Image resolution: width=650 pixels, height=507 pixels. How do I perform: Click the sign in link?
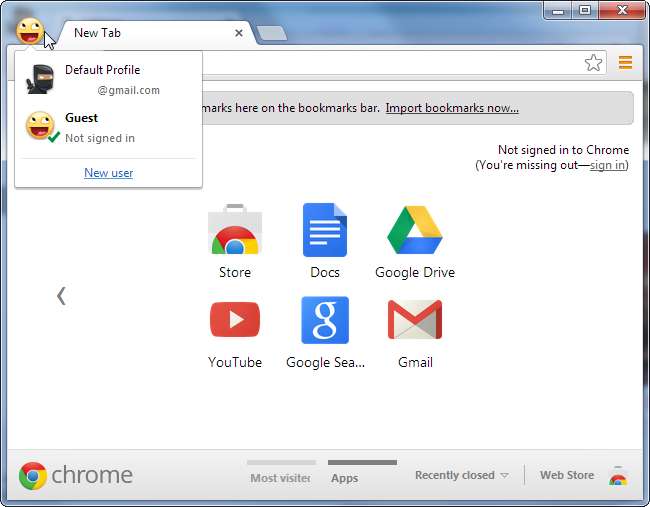point(607,165)
